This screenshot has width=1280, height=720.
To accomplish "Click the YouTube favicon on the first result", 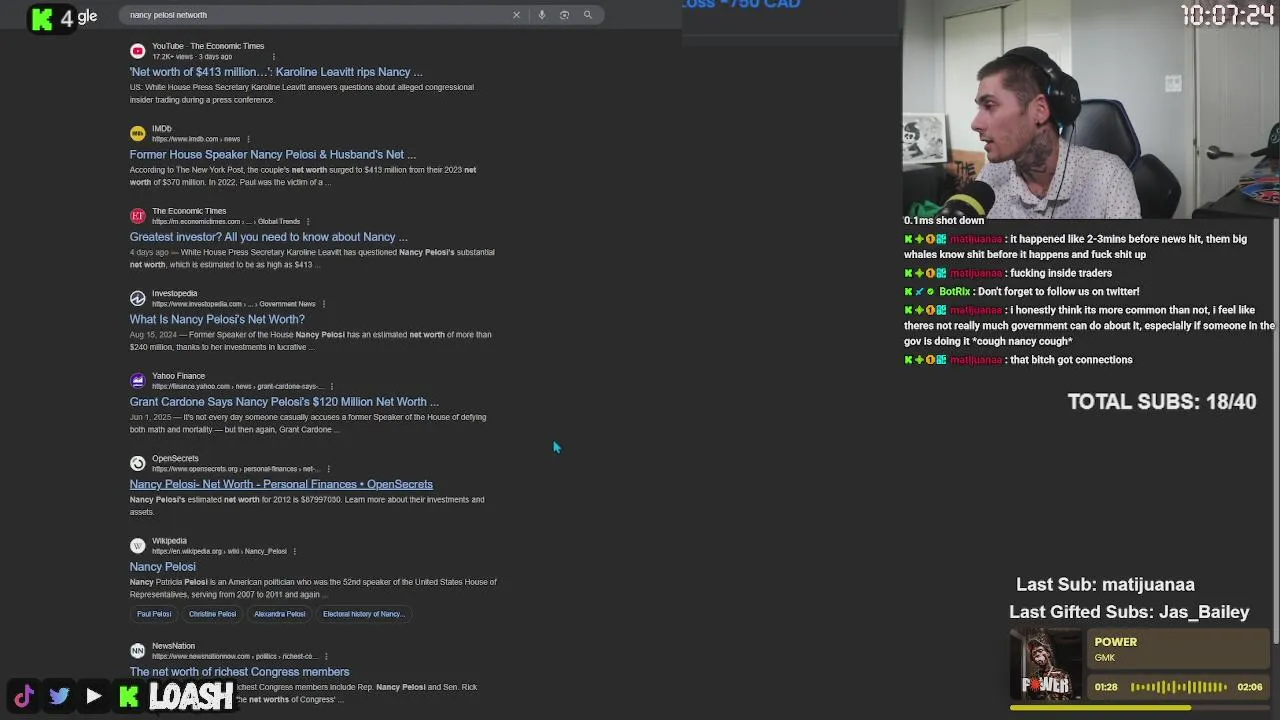I will pos(138,51).
